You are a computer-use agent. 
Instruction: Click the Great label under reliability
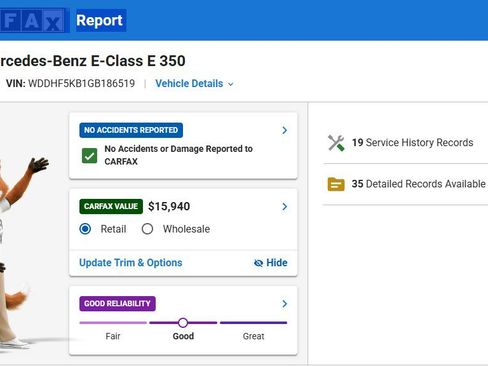(x=254, y=336)
